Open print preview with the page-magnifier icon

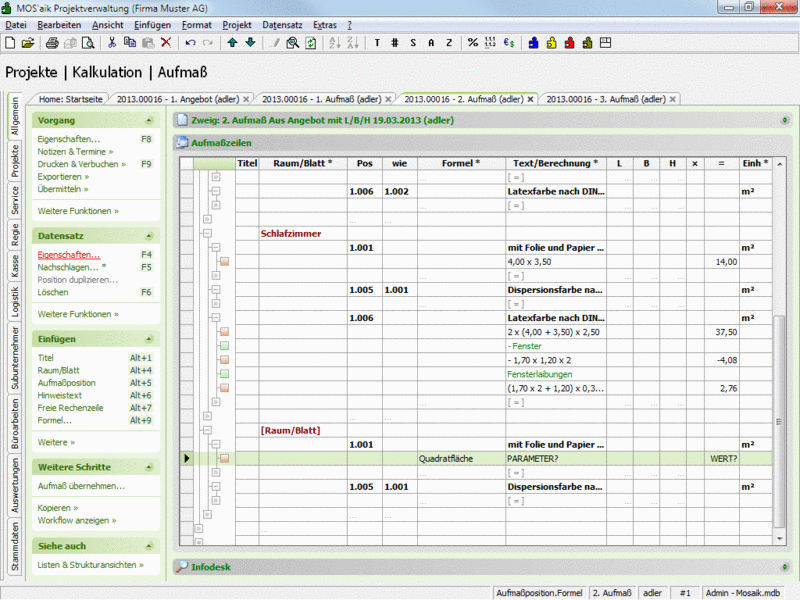coord(88,43)
